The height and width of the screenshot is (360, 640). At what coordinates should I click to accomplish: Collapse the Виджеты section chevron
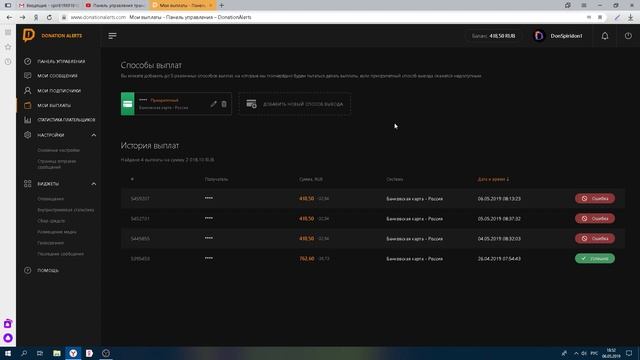93,184
